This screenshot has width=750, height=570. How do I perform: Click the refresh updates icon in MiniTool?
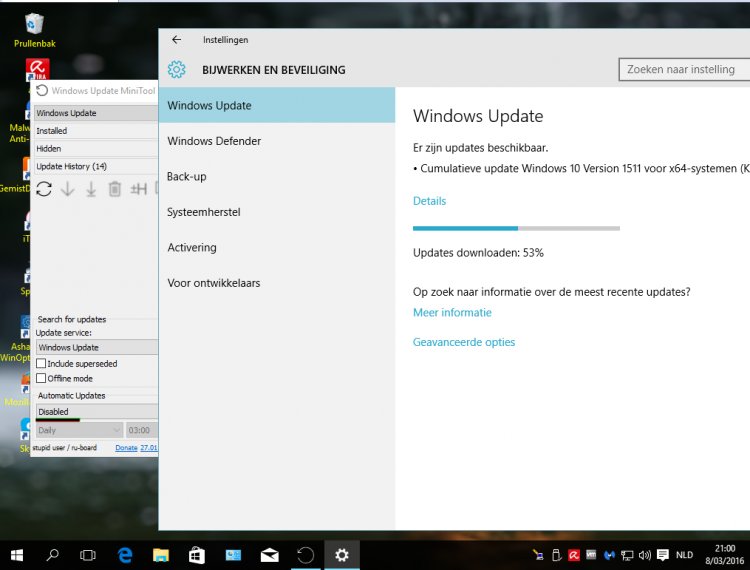coord(44,189)
